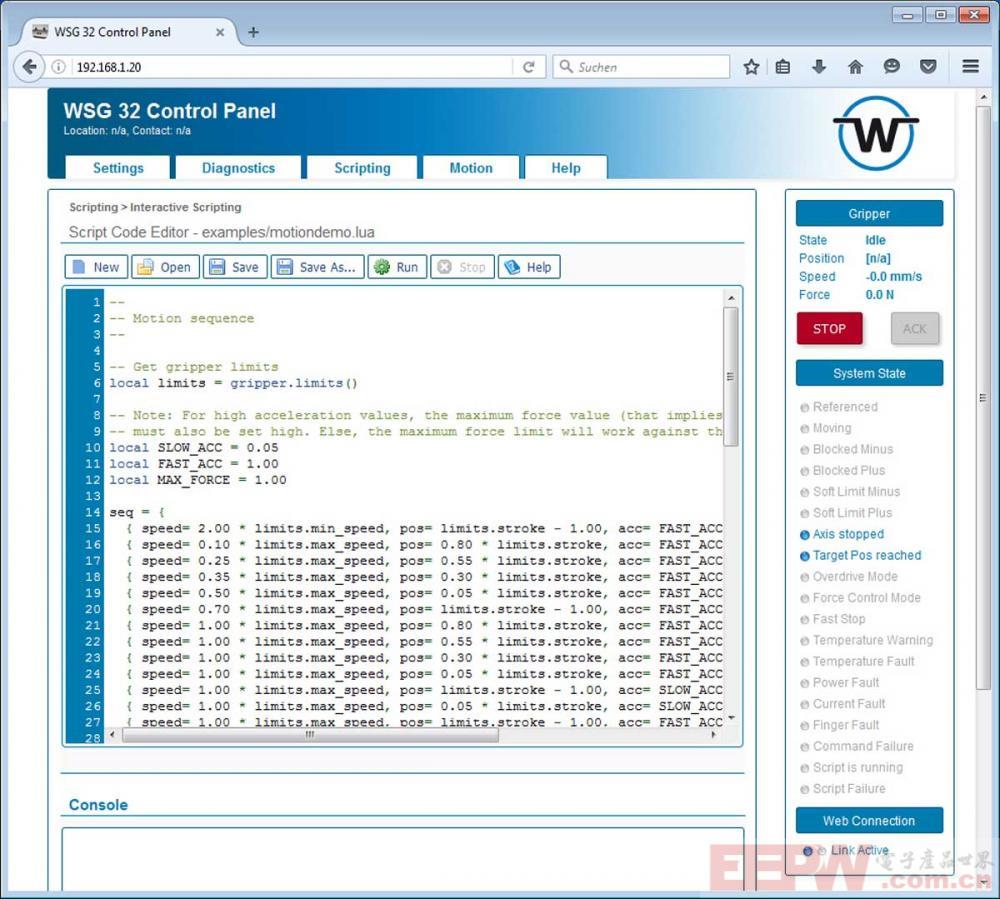Click the page vertical scrollbar thumb
Image resolution: width=1000 pixels, height=899 pixels.
coord(983,398)
